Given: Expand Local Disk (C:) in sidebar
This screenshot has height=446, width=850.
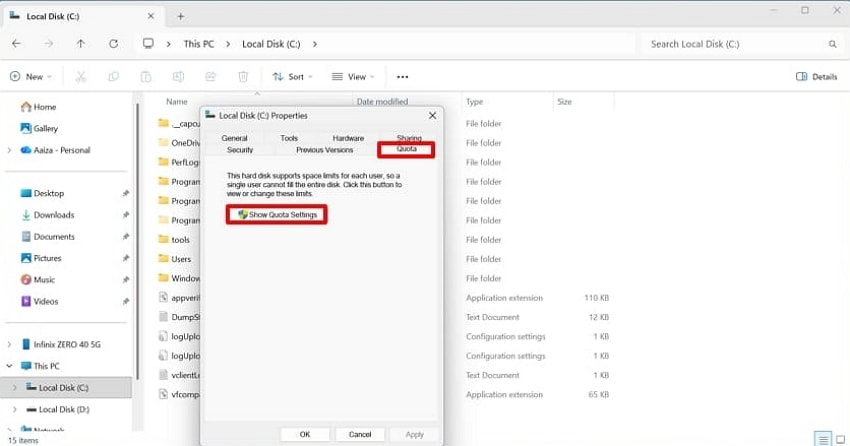Looking at the screenshot, I should click(x=15, y=388).
